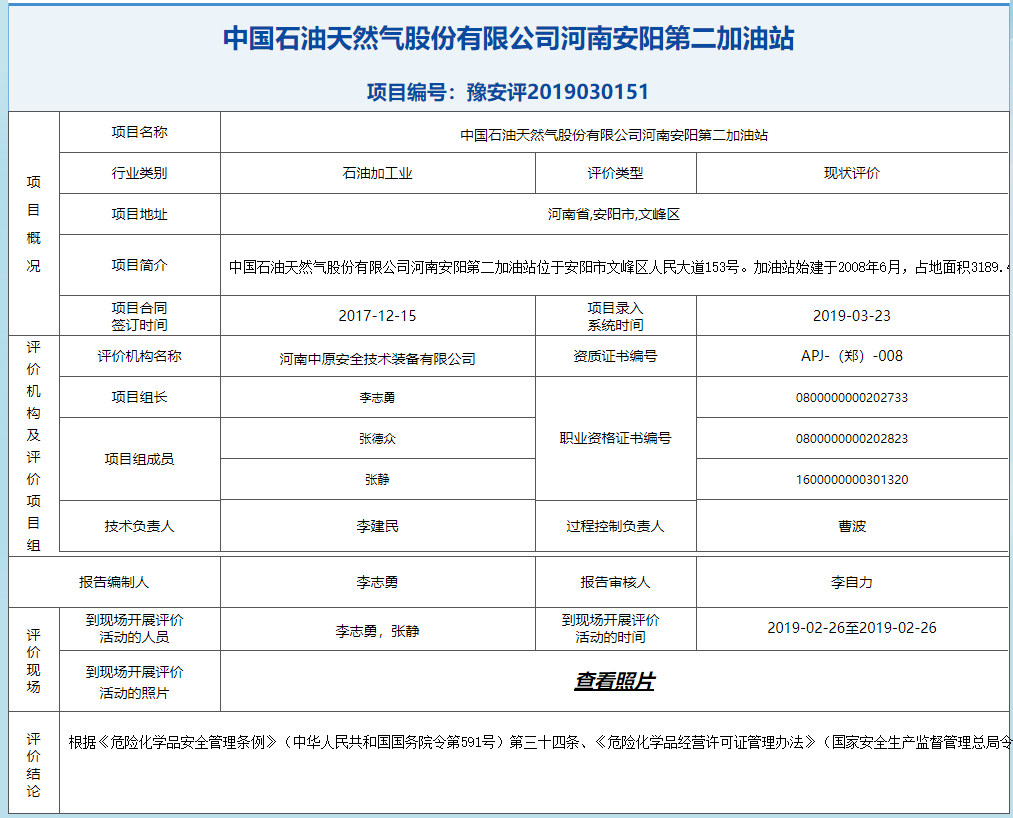Select certificate number 0800000000202733
This screenshot has height=818, width=1013.
(x=851, y=397)
